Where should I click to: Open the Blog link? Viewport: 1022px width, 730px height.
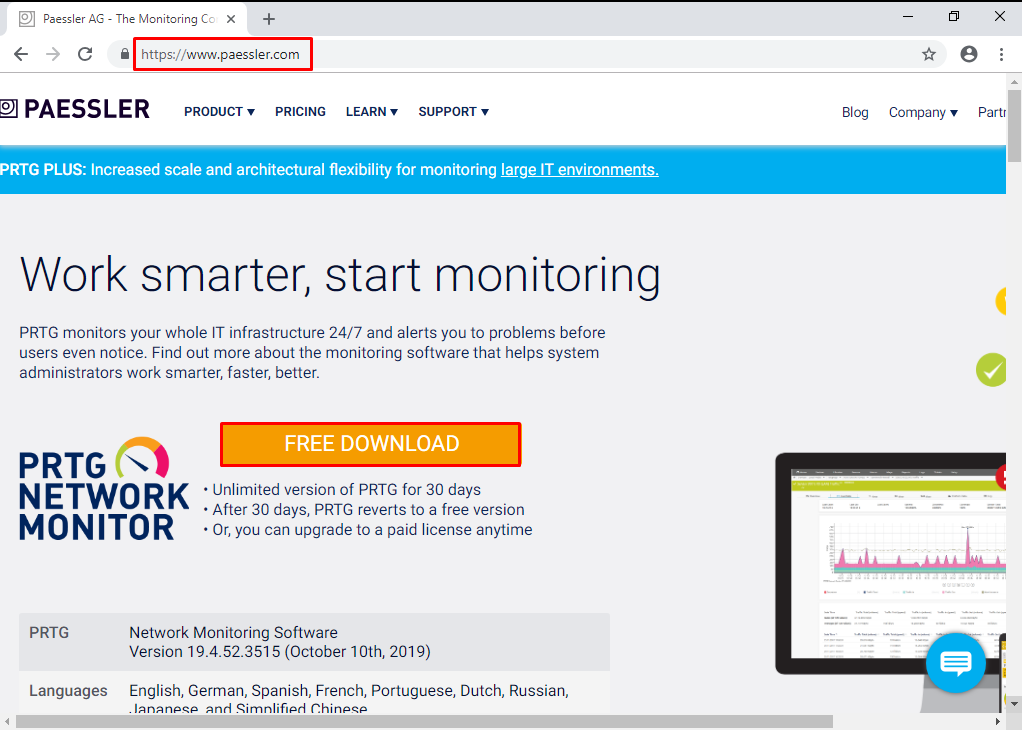[854, 112]
